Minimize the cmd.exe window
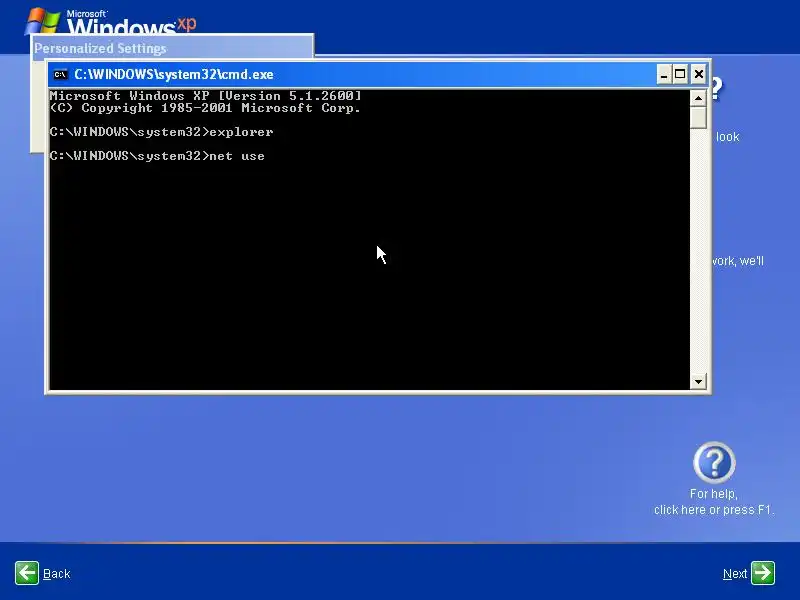Viewport: 800px width, 600px height. coord(663,74)
